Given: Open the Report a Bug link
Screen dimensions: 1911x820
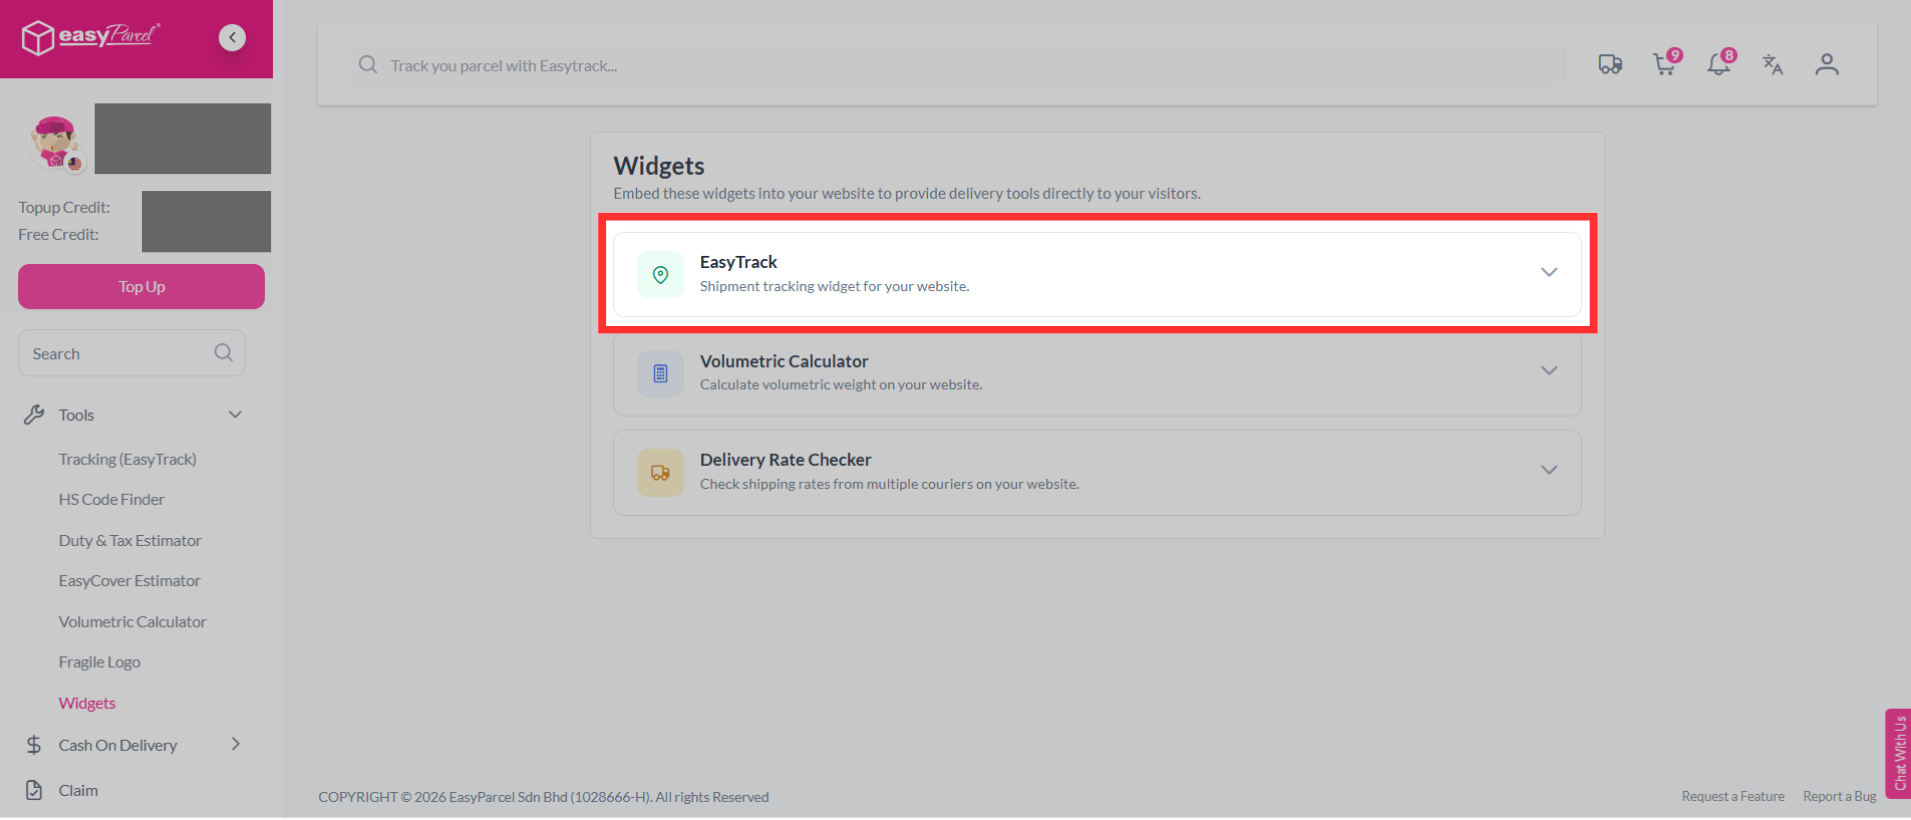Looking at the screenshot, I should point(1839,796).
